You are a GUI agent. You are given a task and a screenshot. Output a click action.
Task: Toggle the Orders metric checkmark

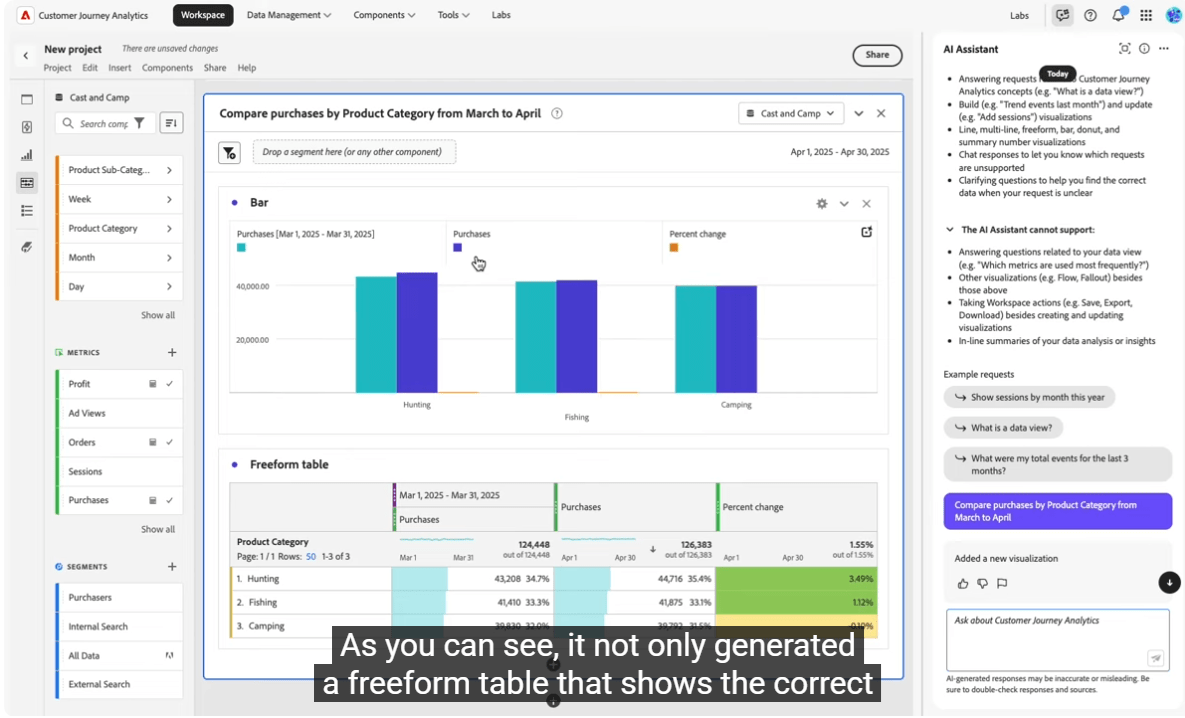169,442
